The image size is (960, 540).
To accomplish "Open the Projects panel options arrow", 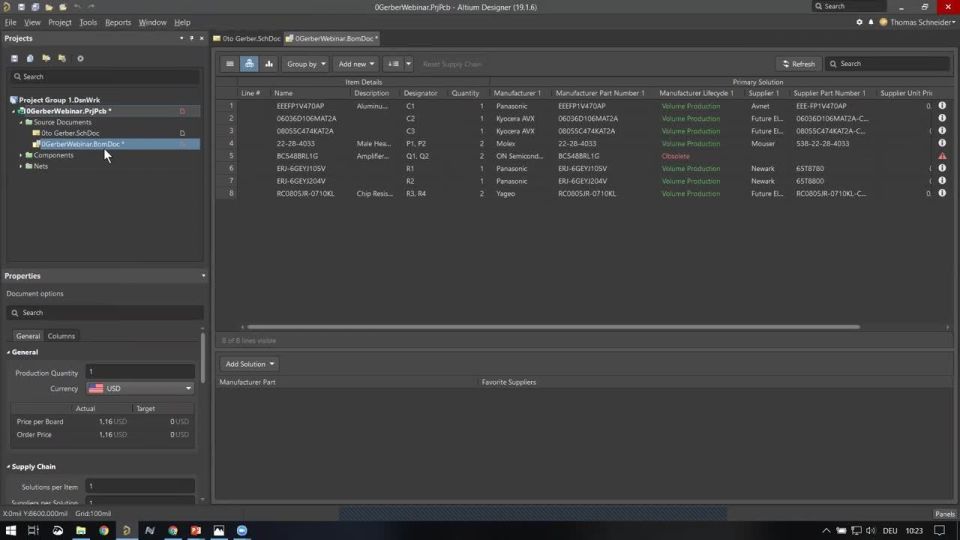I will [x=181, y=38].
